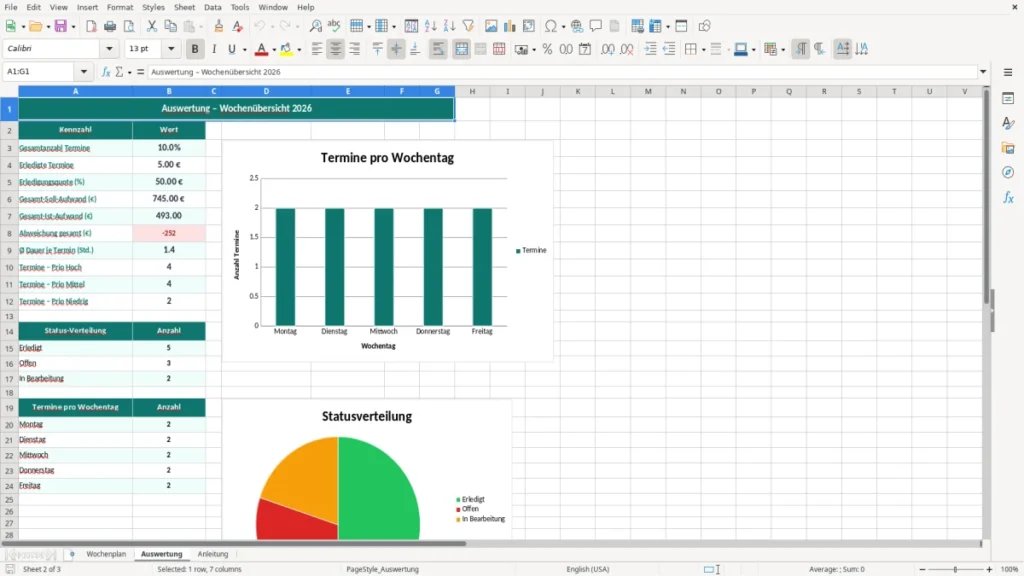Toggle Align Right
Viewport: 1024px width, 576px height.
pyautogui.click(x=355, y=49)
